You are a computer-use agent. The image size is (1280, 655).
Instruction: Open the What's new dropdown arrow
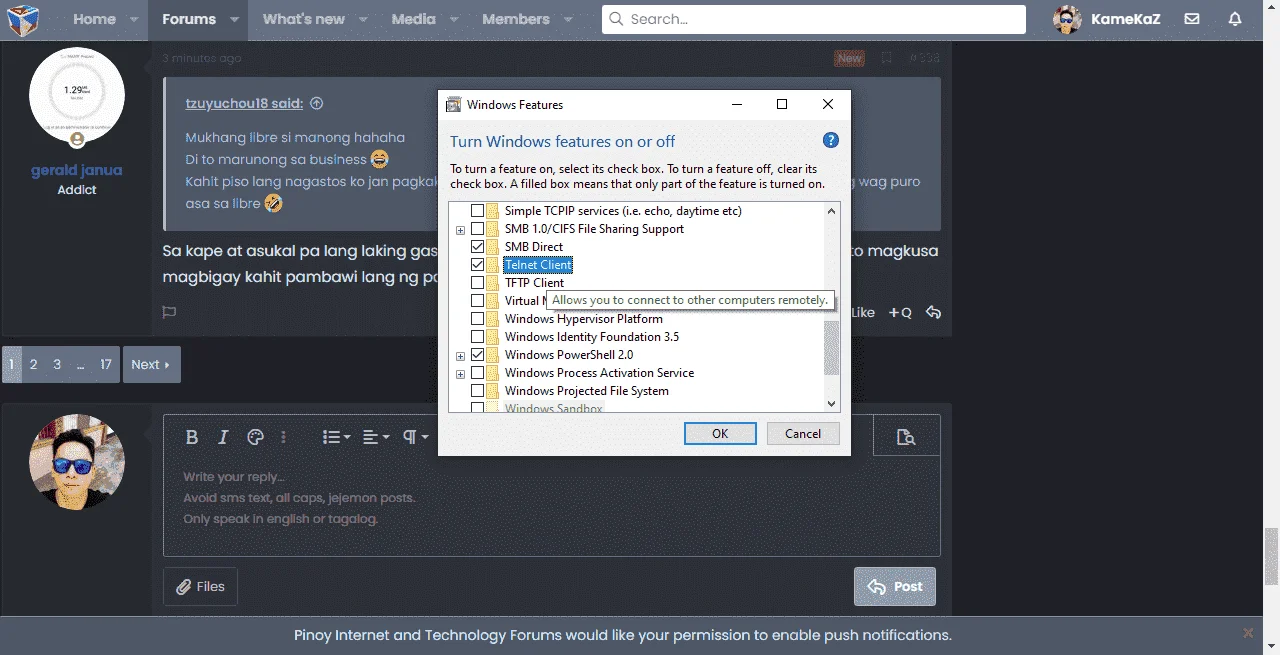point(362,19)
